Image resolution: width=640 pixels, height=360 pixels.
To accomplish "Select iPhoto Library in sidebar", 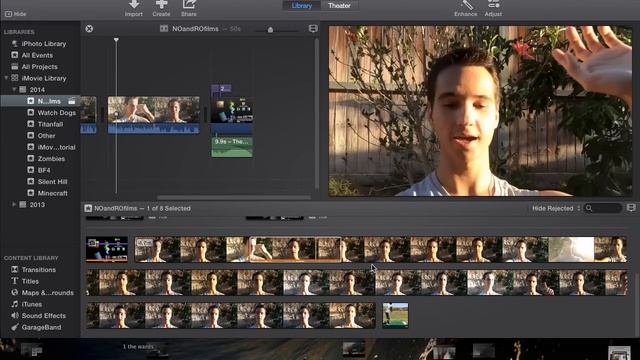I will (x=44, y=44).
